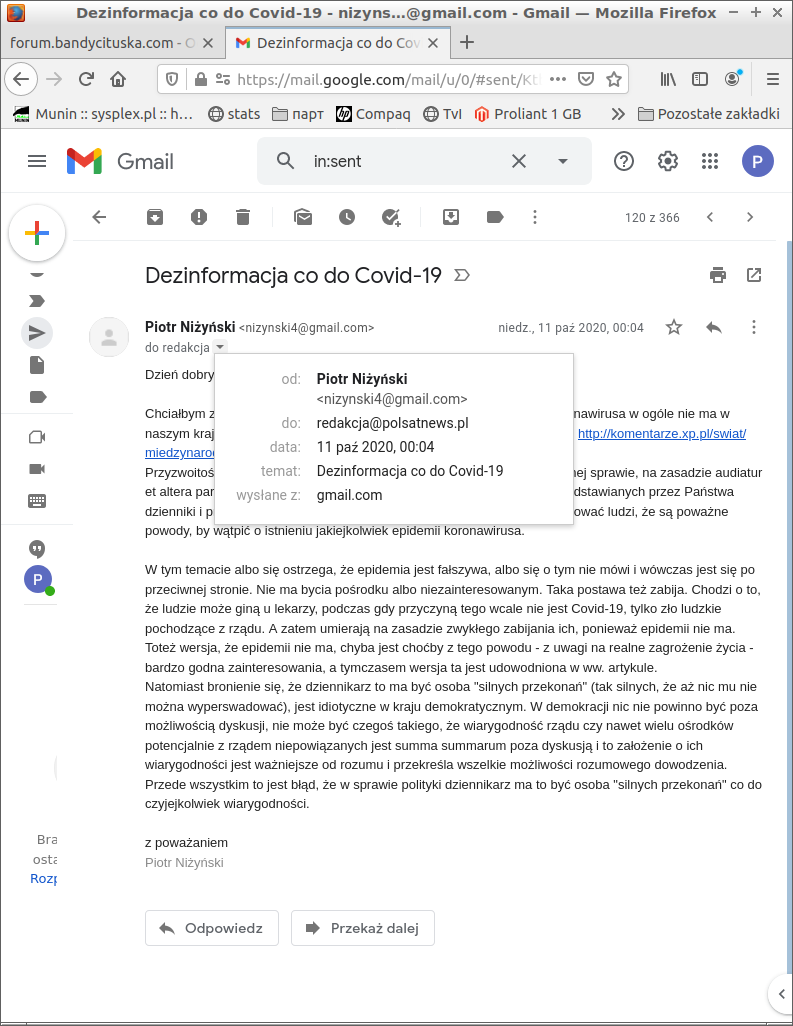The height and width of the screenshot is (1026, 793).
Task: Open Hangouts conversations quote icon
Action: tap(37, 549)
